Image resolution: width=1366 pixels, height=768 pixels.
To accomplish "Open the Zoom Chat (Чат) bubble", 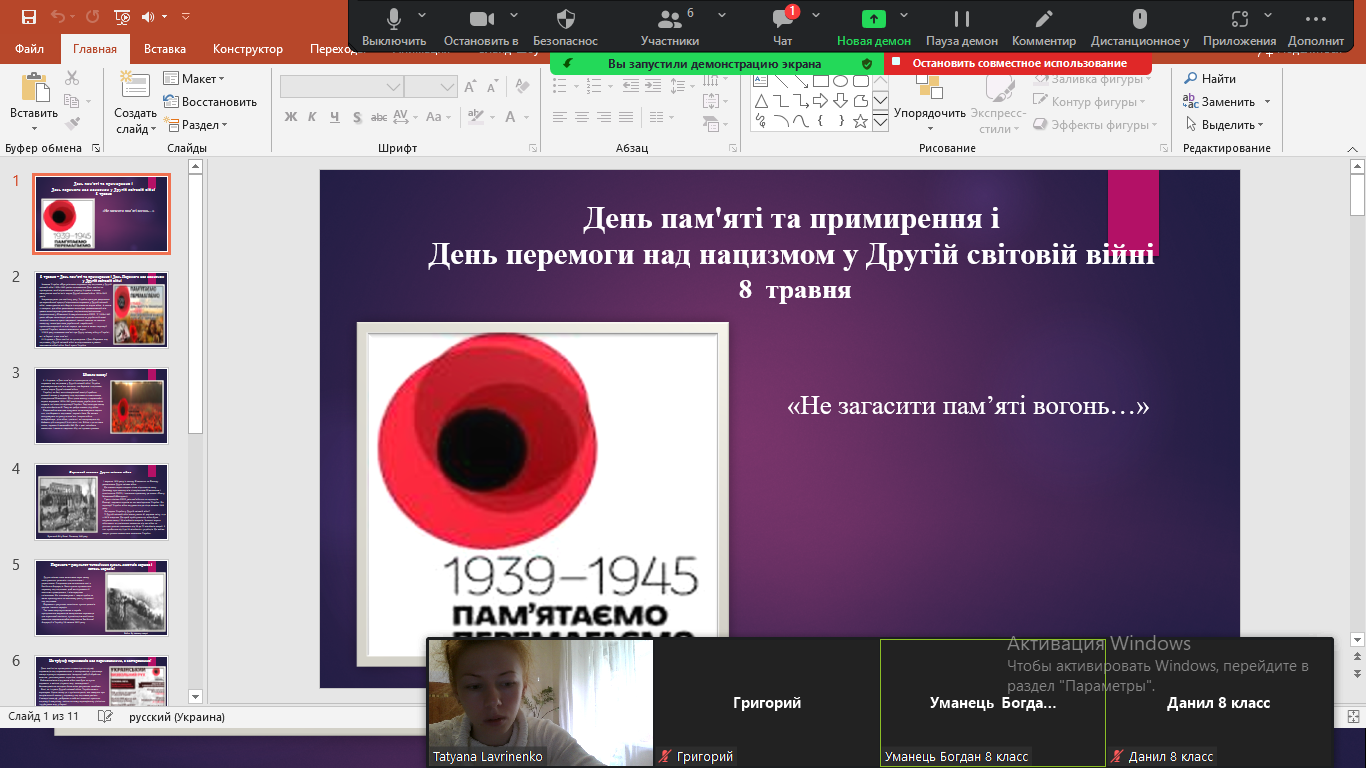I will 783,19.
